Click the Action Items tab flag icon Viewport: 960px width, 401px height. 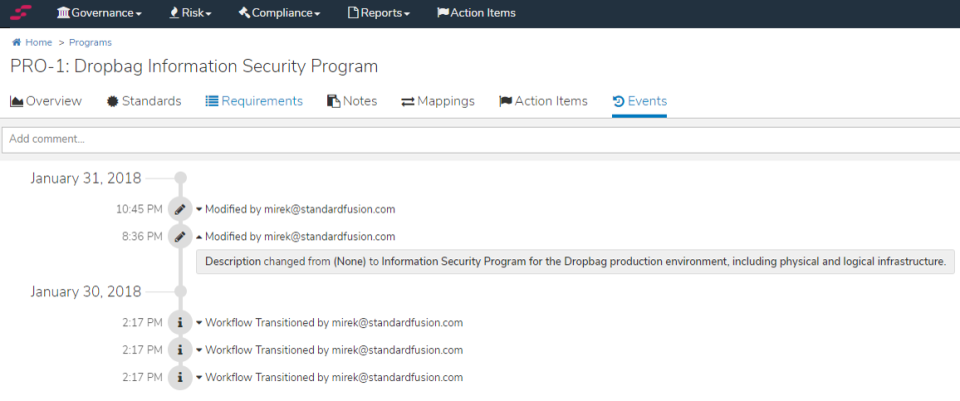coord(506,101)
